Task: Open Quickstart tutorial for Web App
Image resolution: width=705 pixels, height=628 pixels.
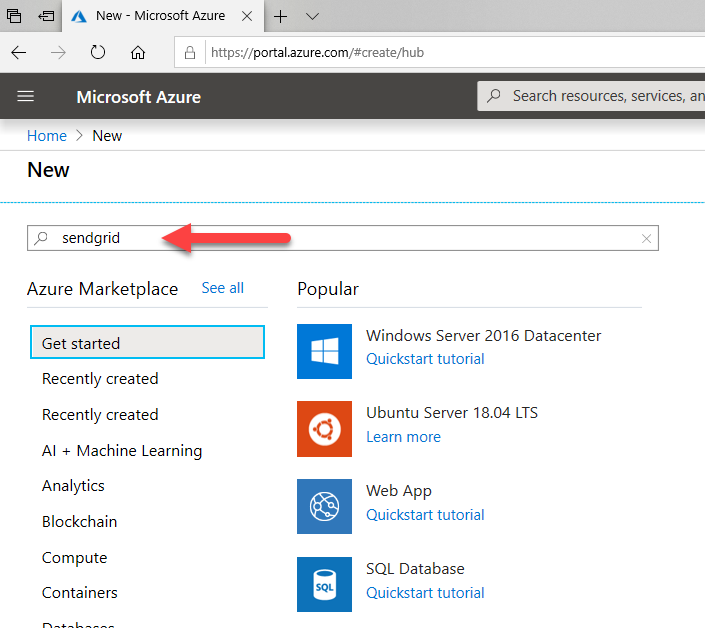Action: pos(425,515)
